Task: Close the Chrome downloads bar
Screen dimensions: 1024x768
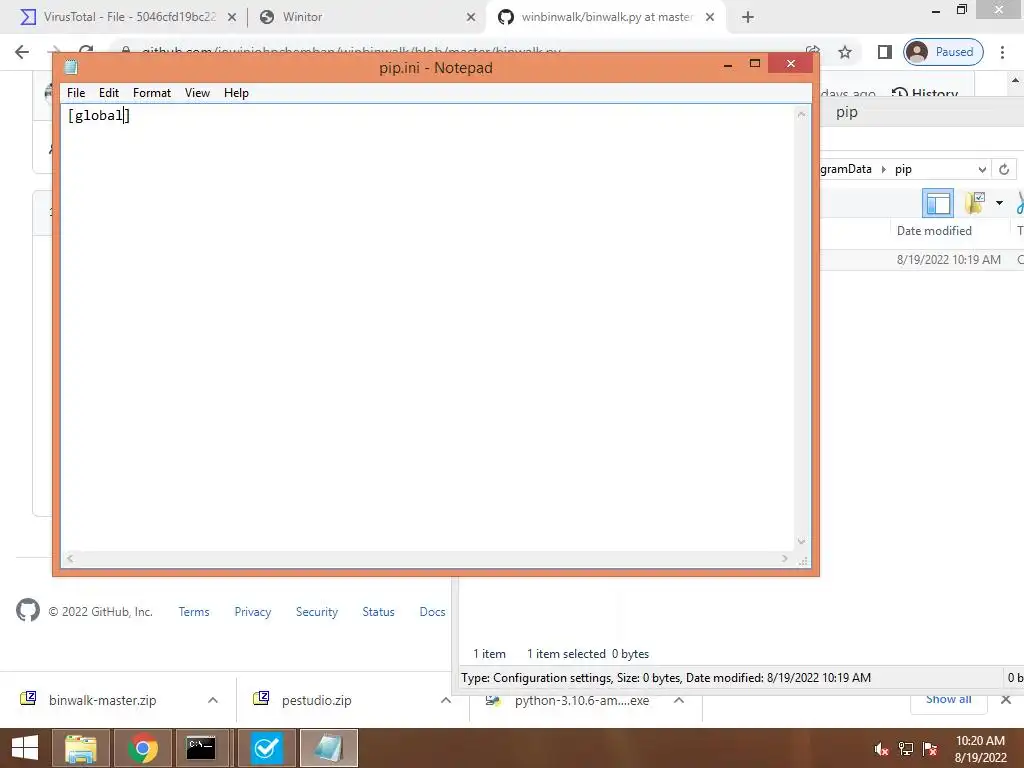Action: tap(1006, 700)
